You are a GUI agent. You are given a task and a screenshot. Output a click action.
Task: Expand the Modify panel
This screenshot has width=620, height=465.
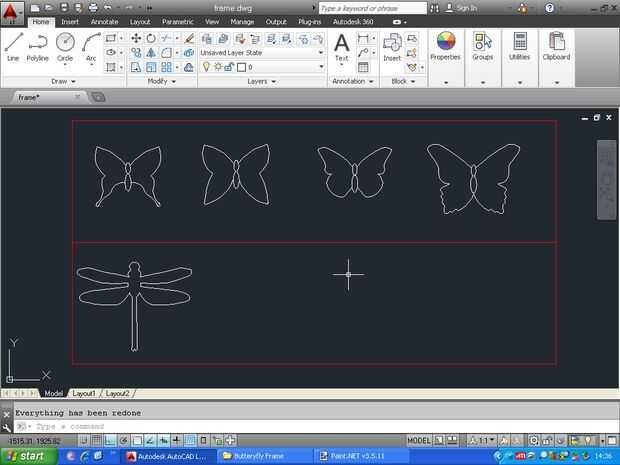click(162, 81)
